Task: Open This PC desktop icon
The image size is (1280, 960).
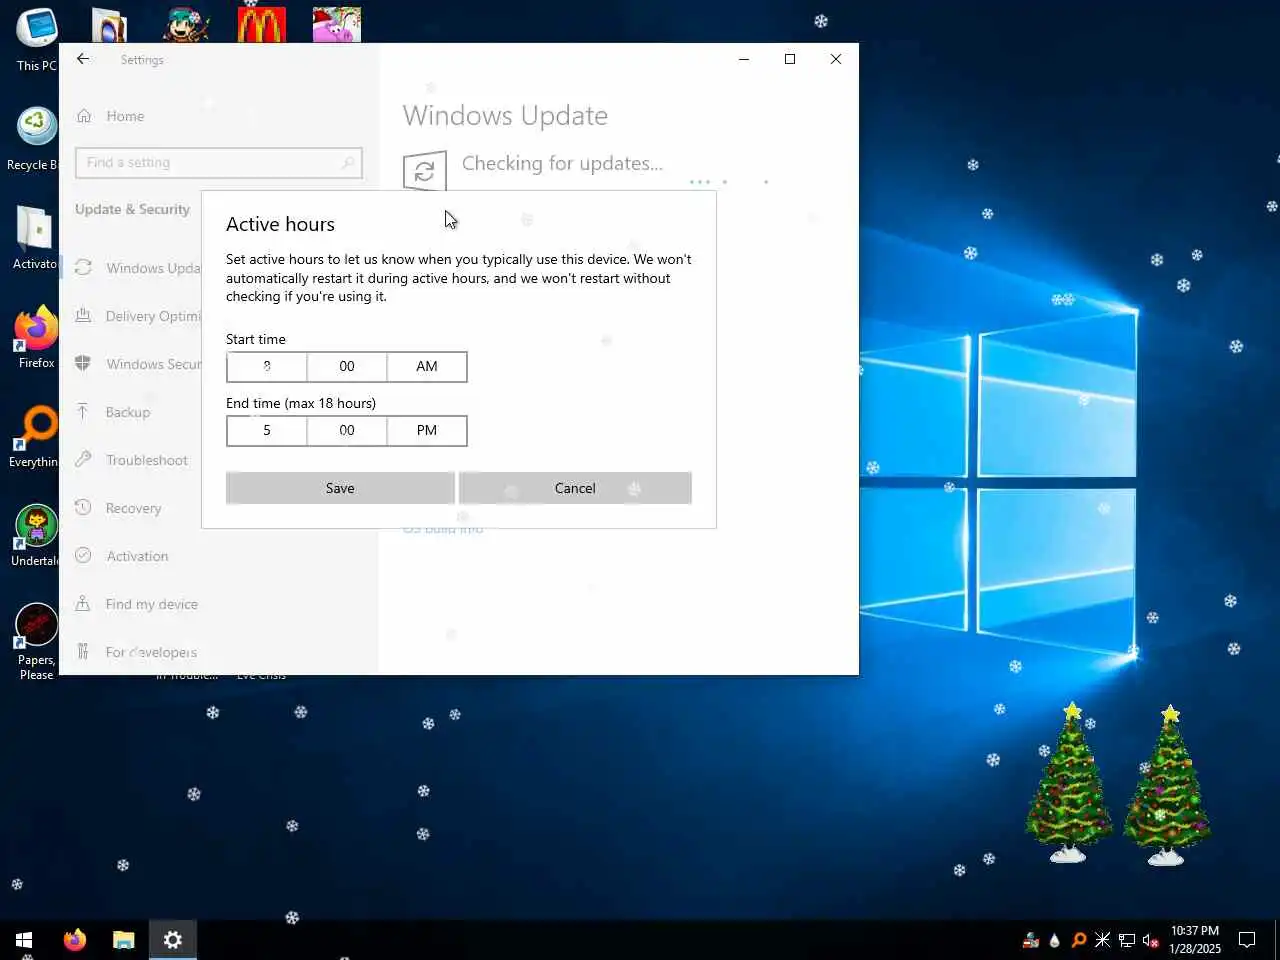Action: [36, 40]
